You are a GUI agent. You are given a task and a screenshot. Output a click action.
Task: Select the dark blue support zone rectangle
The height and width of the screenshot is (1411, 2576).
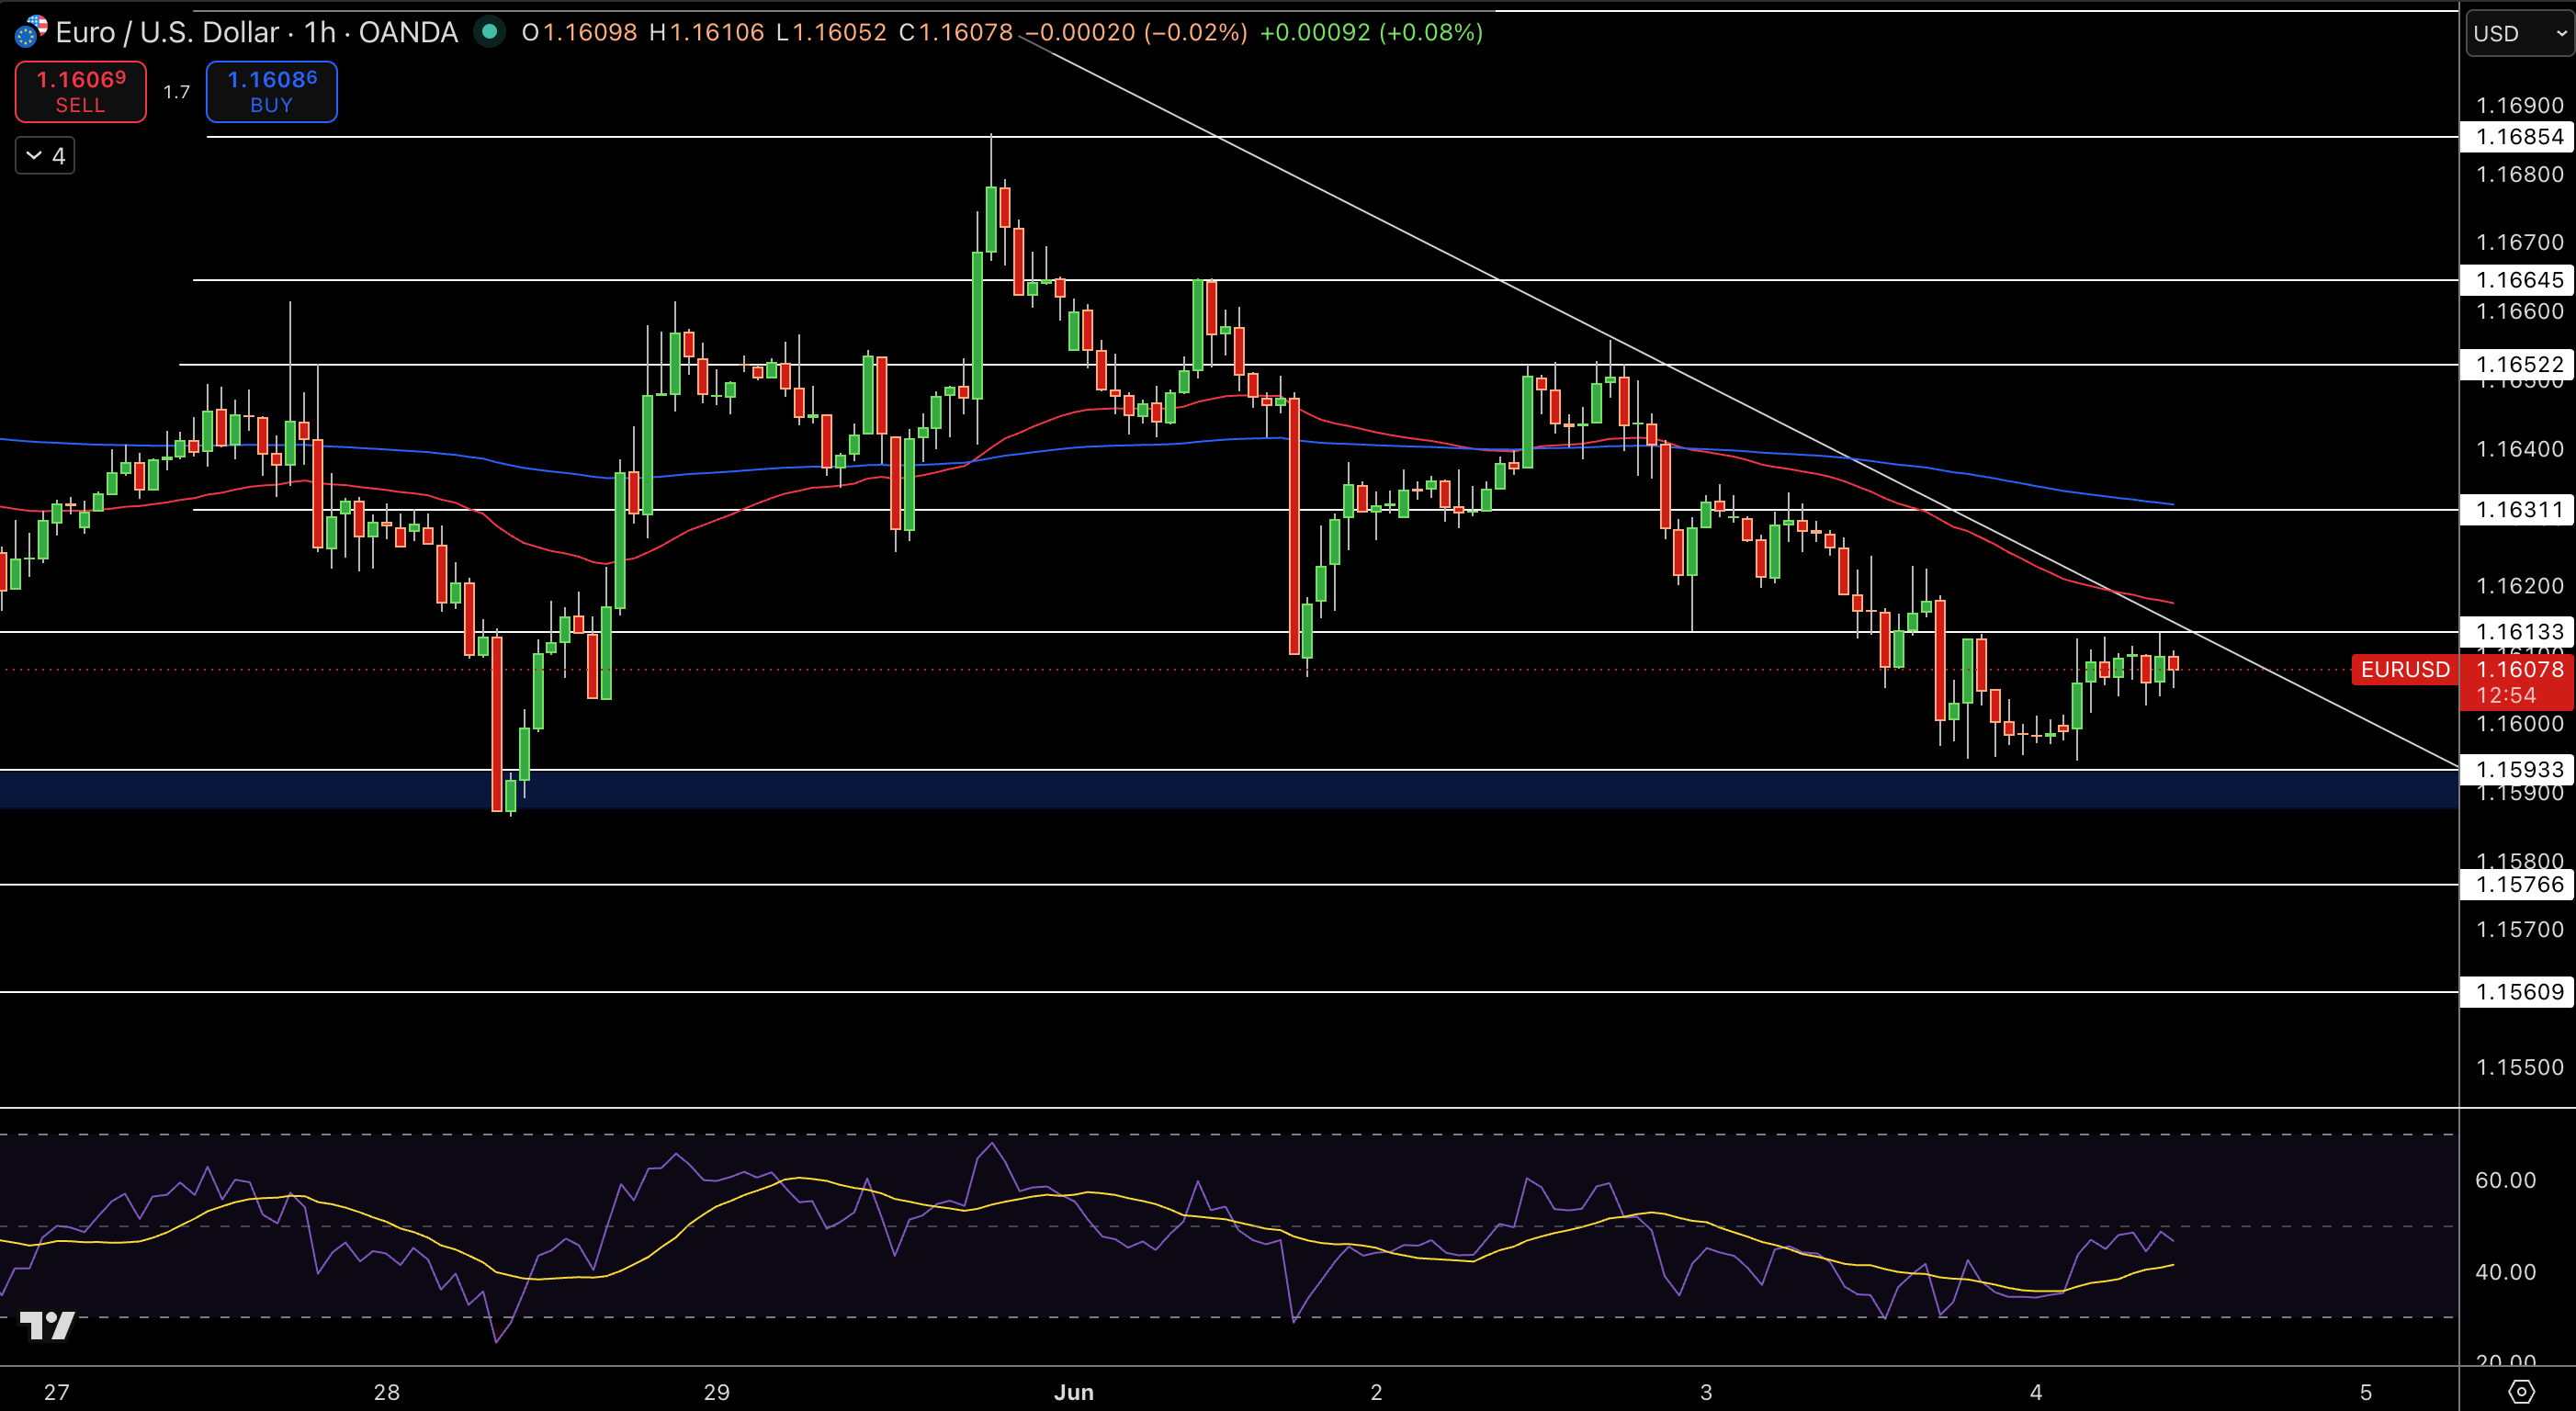pyautogui.click(x=1229, y=789)
